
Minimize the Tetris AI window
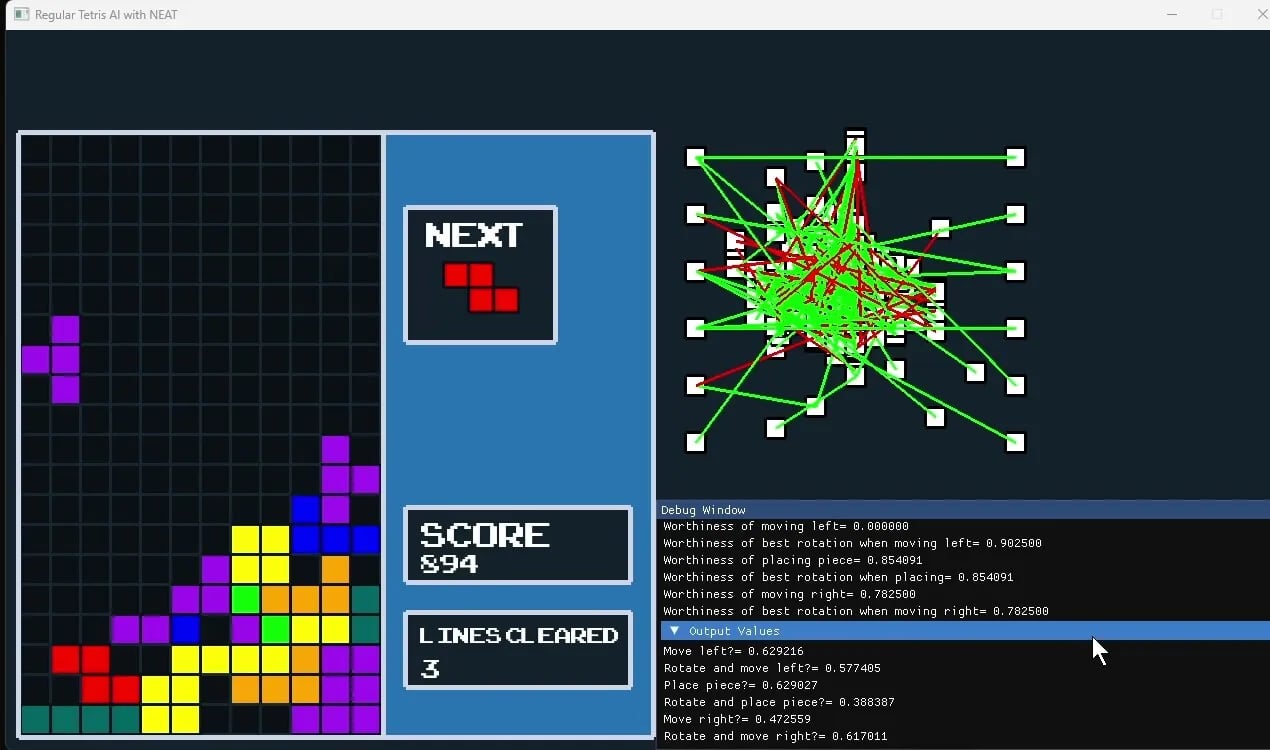pyautogui.click(x=1172, y=14)
